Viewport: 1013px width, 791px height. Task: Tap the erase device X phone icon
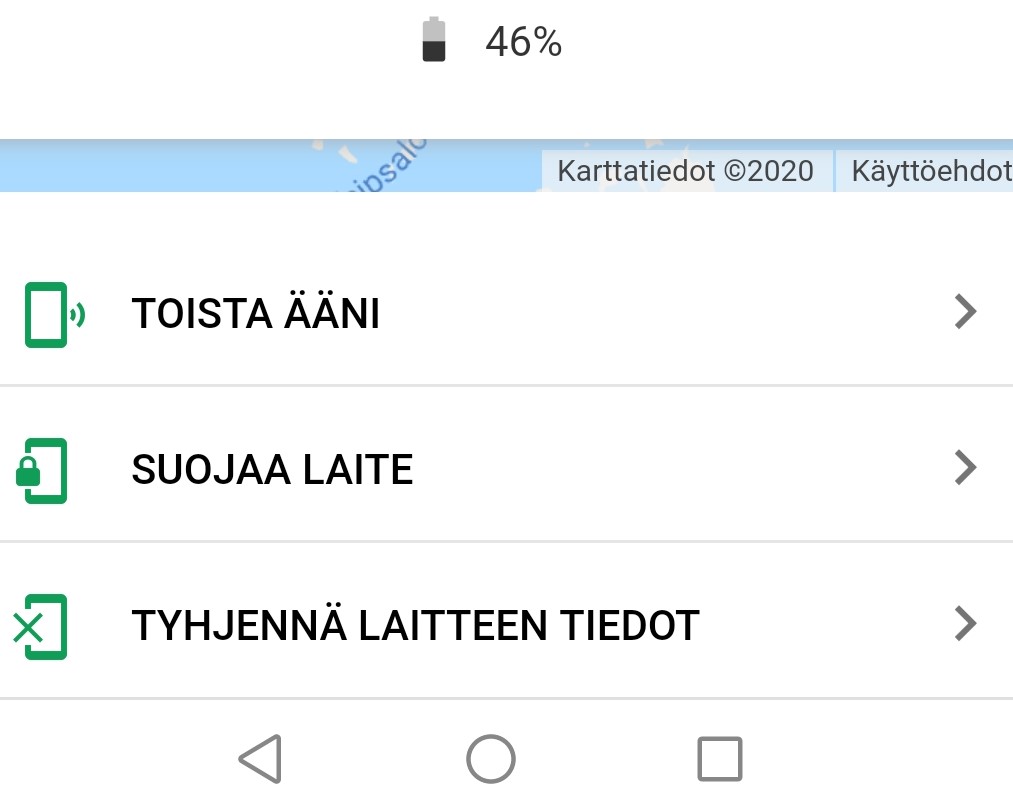pos(42,627)
